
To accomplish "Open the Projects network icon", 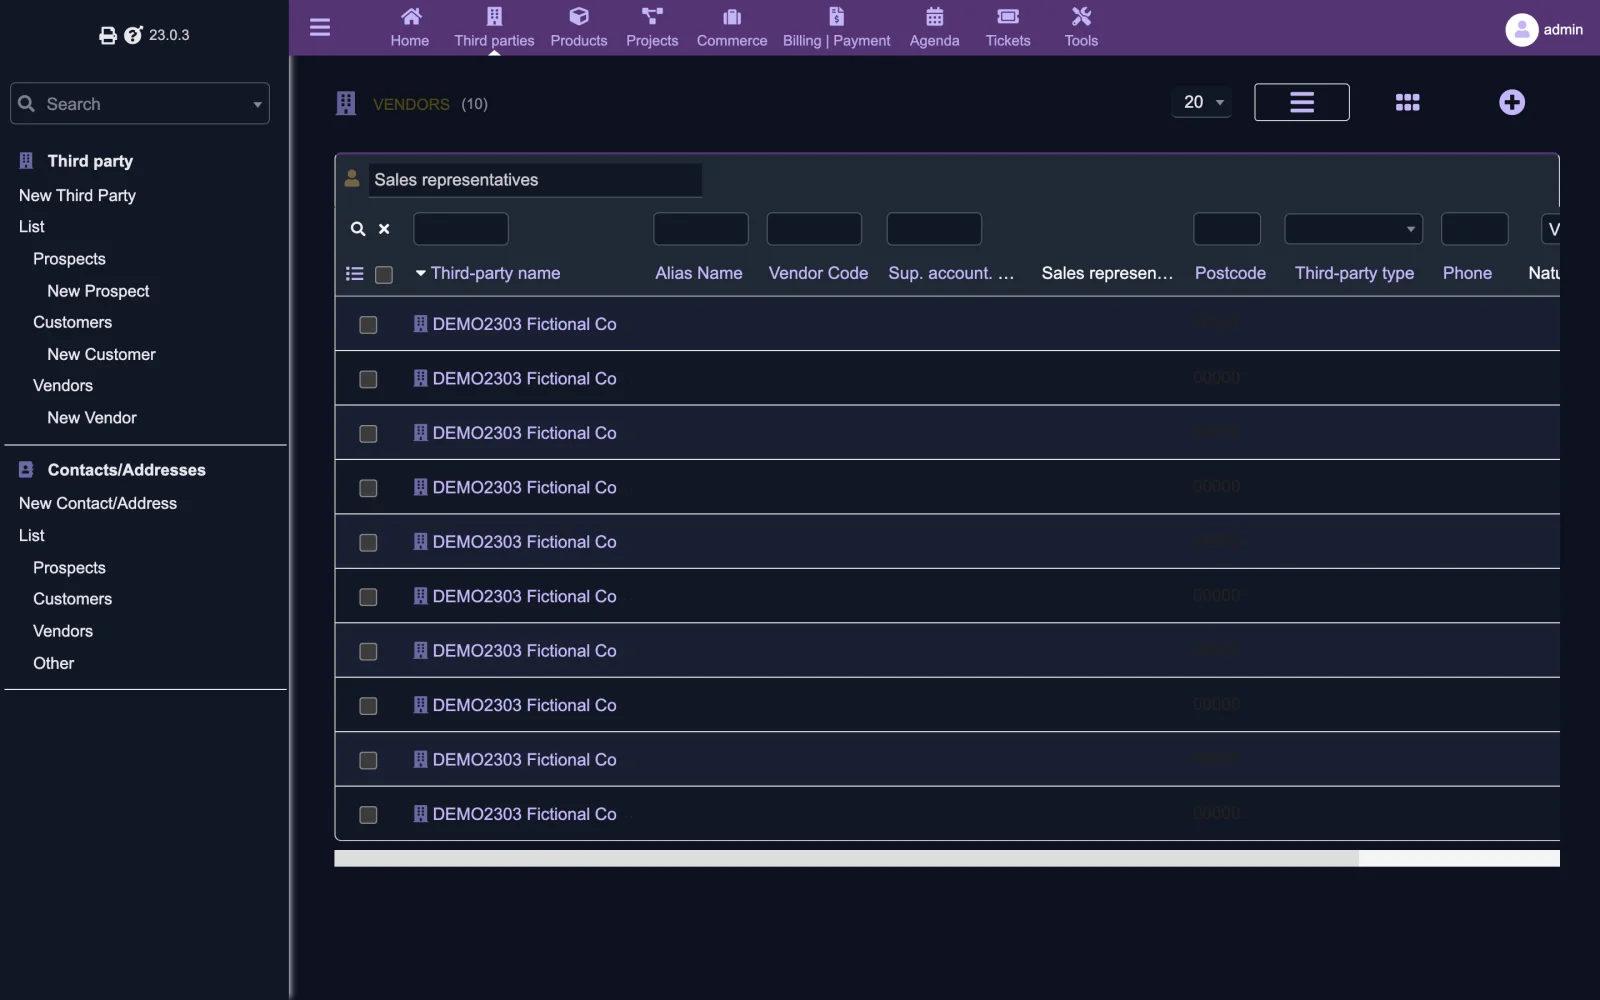I will (x=652, y=16).
